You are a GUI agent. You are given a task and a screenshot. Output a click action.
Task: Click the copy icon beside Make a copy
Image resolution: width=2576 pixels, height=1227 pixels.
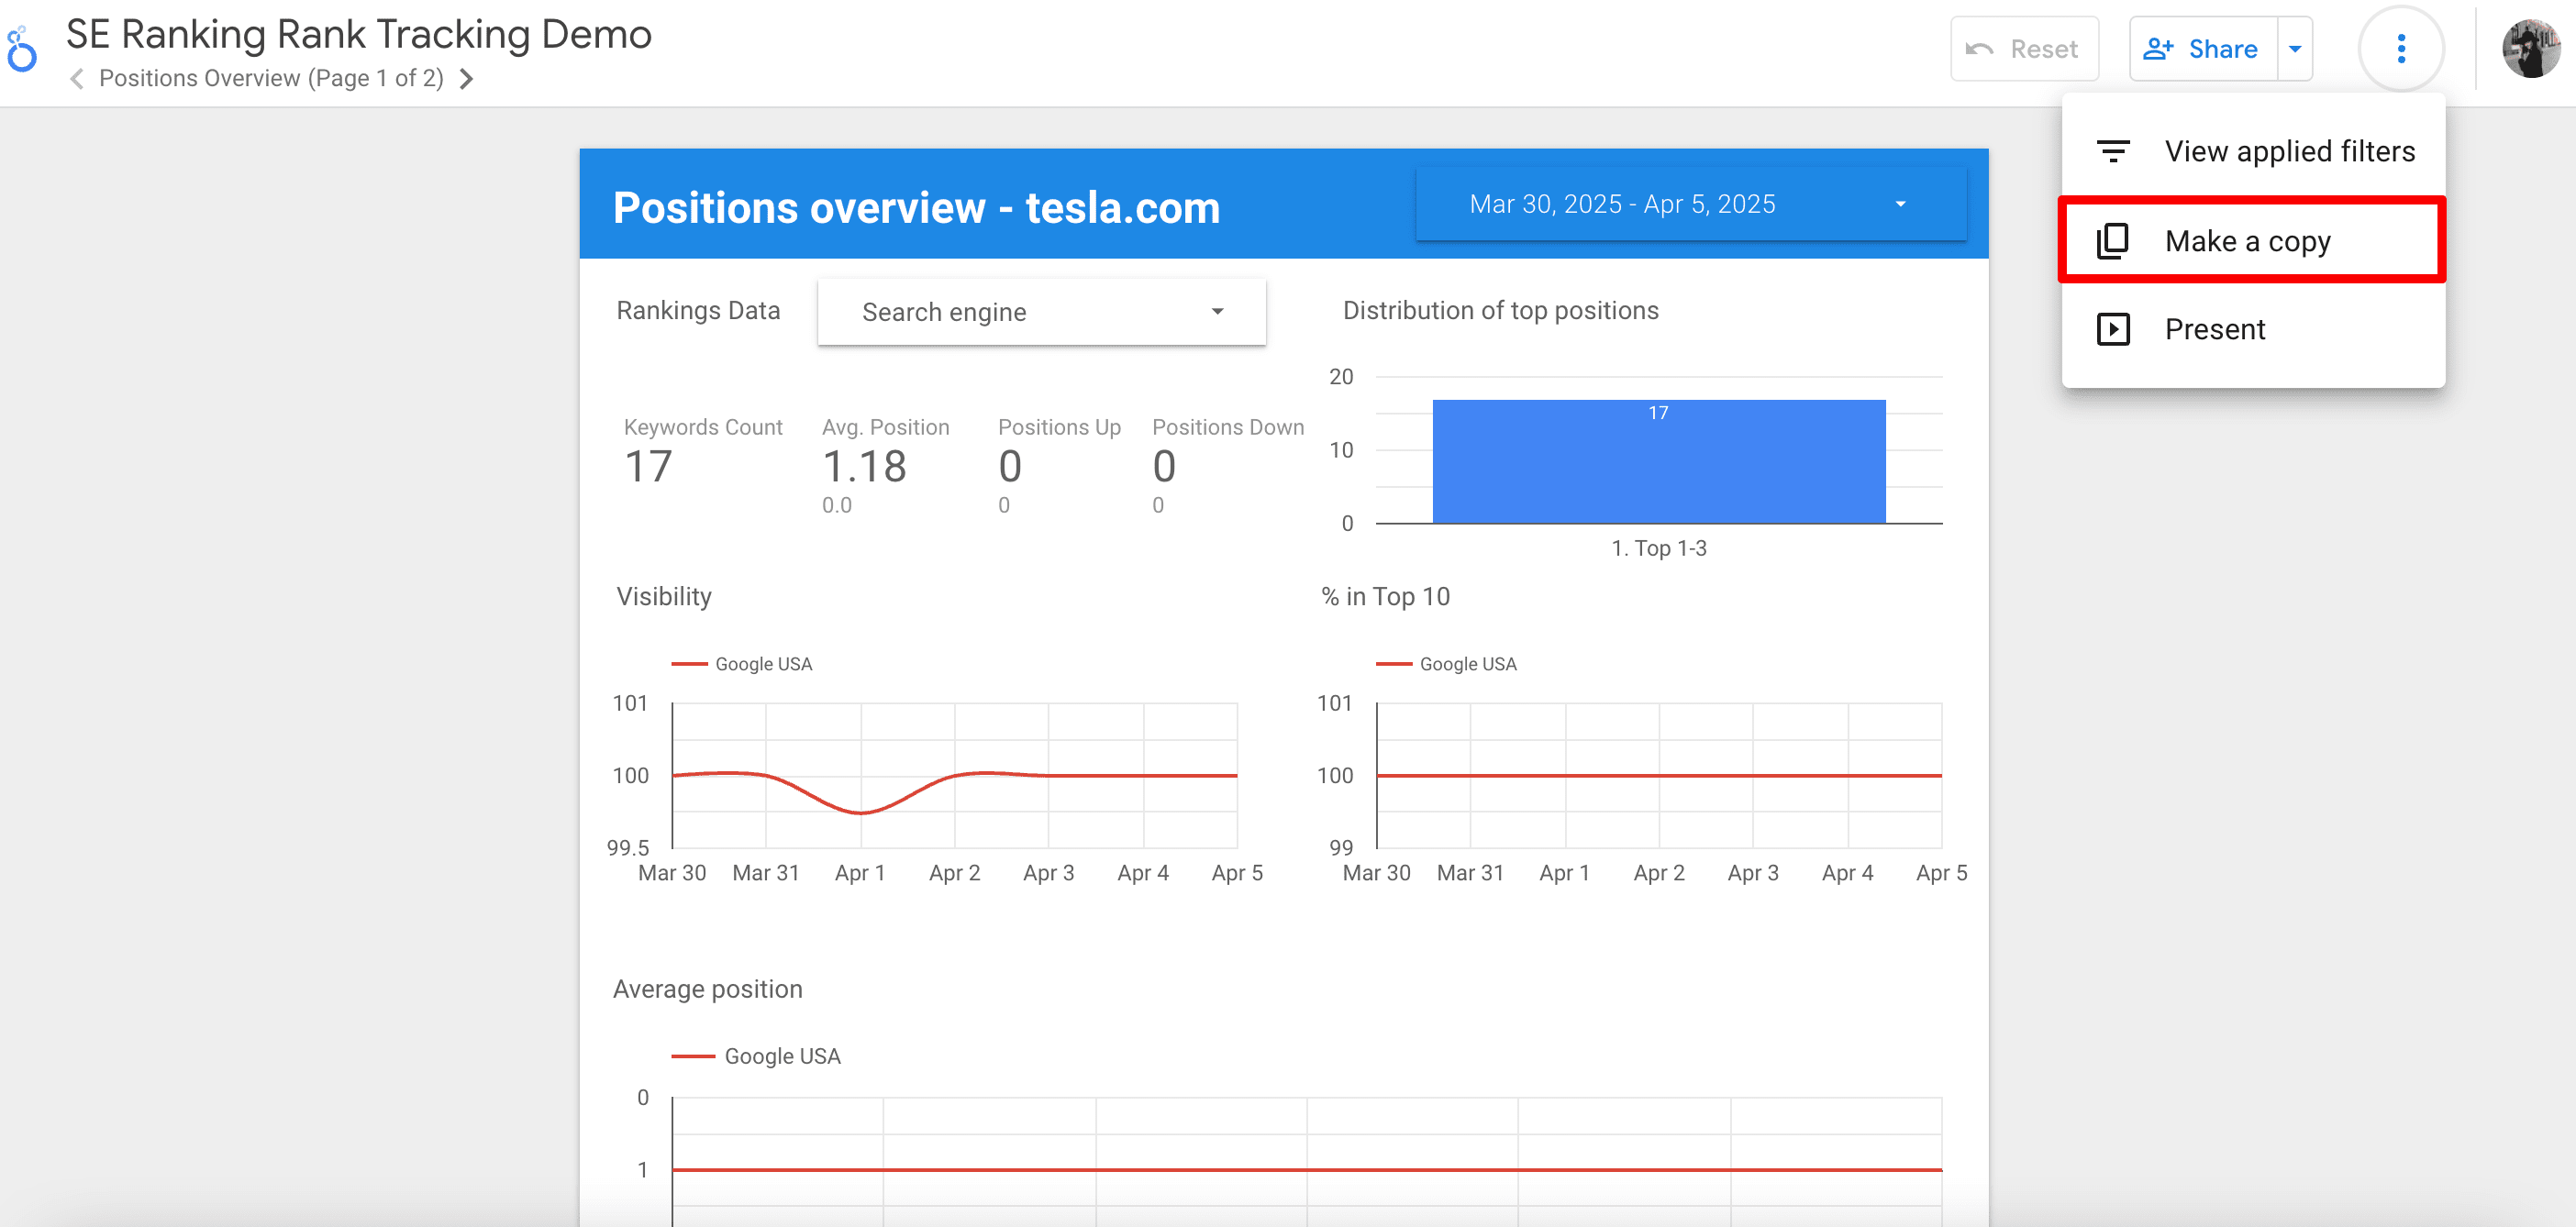pyautogui.click(x=2112, y=241)
